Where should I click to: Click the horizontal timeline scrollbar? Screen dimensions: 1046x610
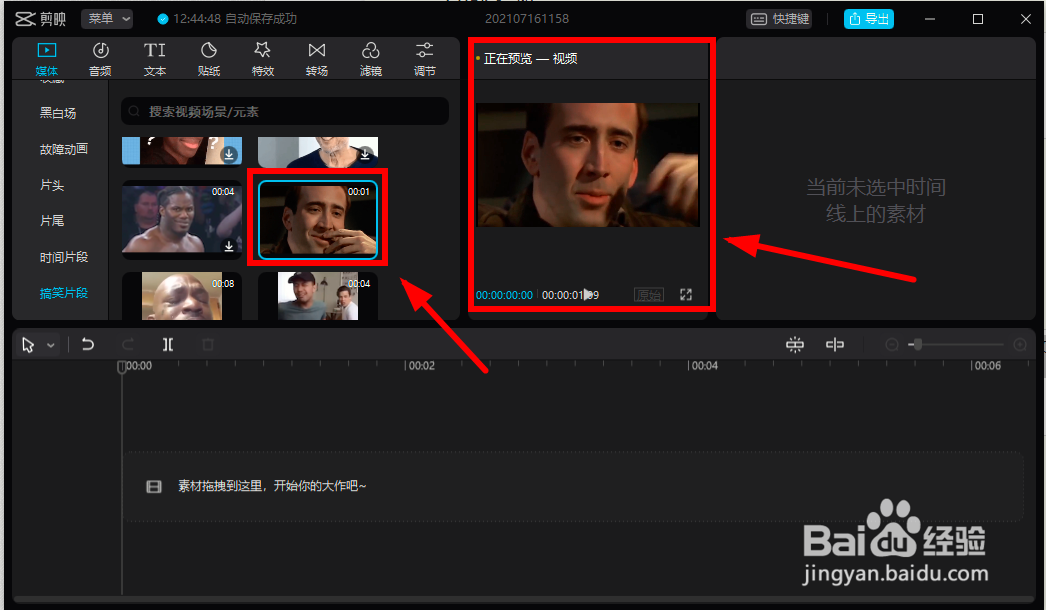coord(522,599)
